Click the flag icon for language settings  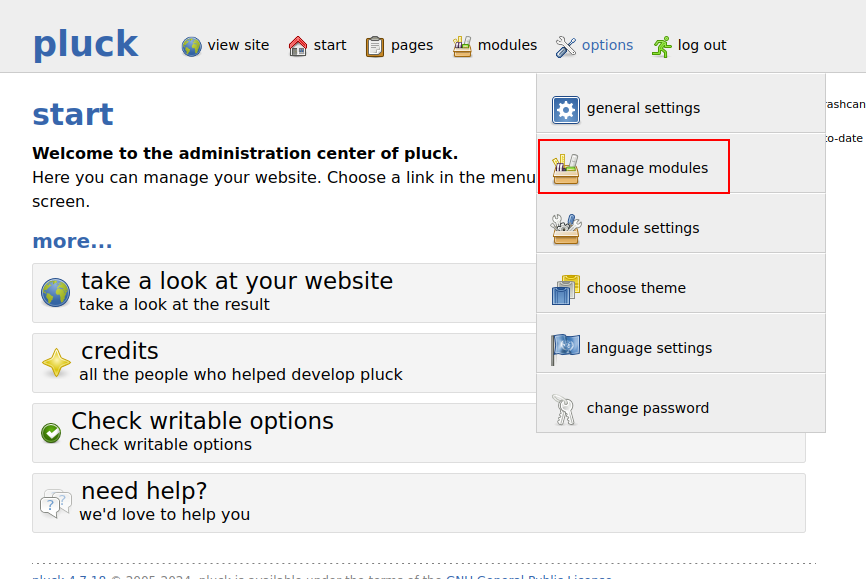[566, 349]
